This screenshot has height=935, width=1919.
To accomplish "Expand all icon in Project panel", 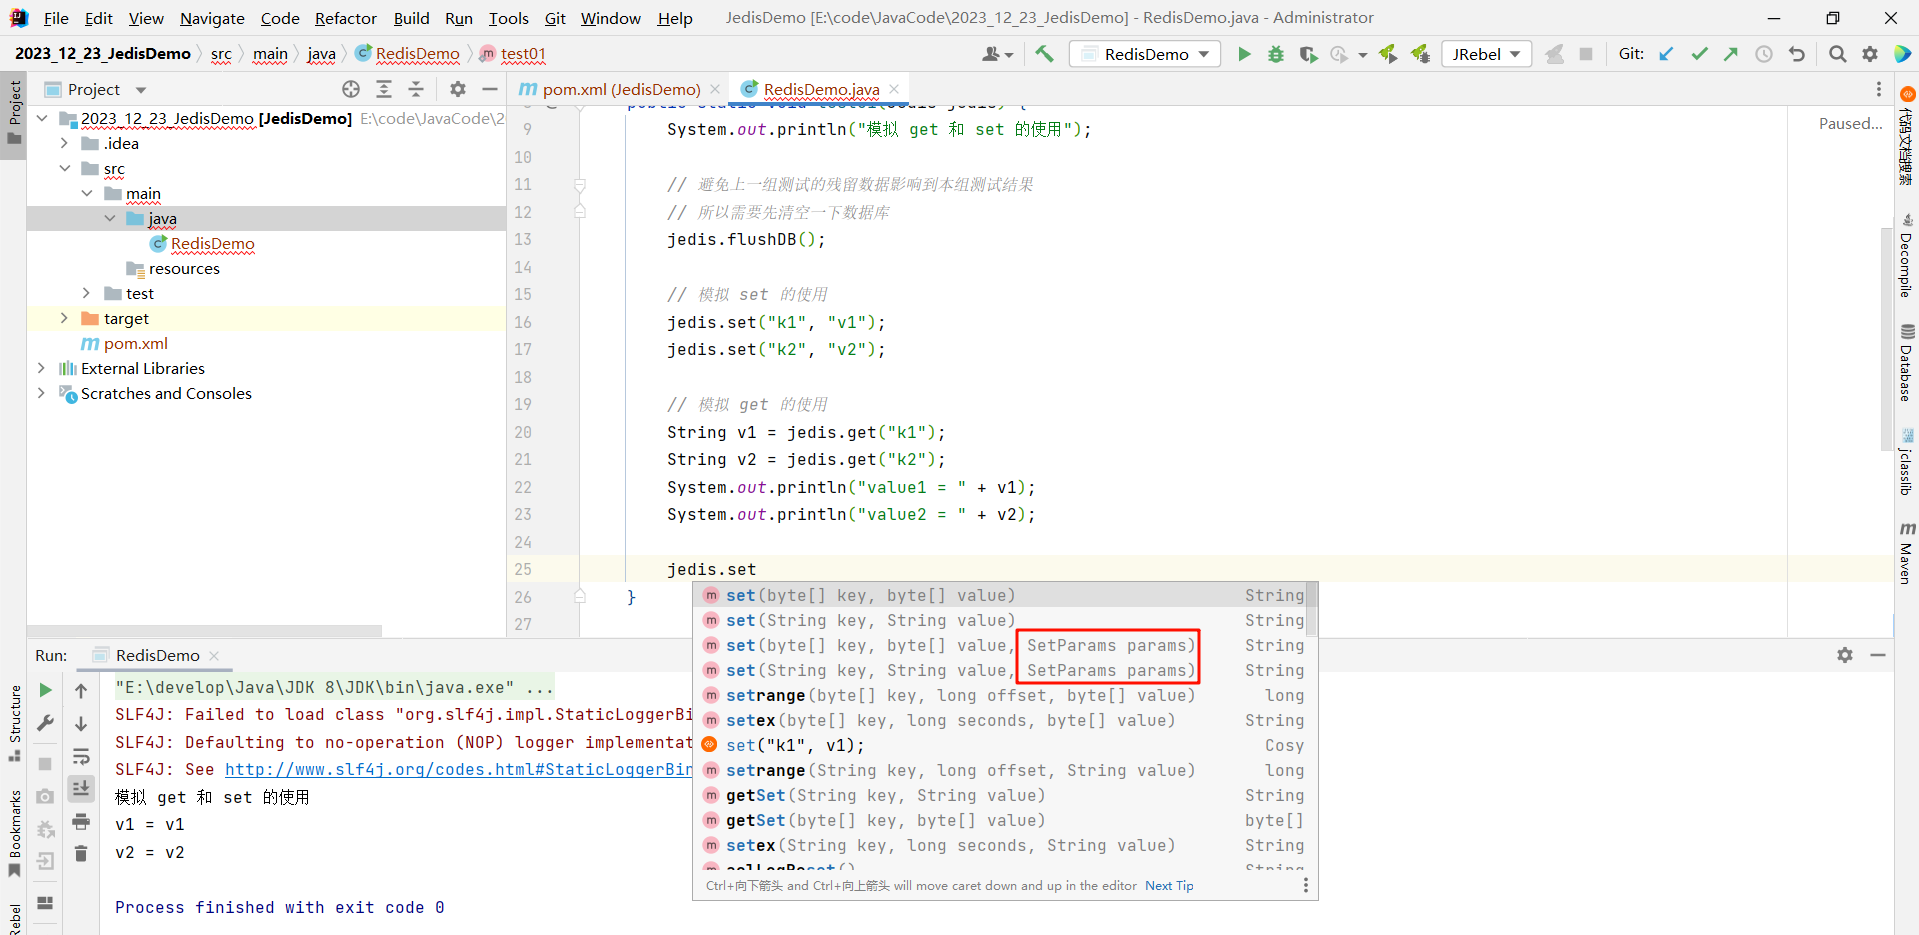I will point(384,89).
